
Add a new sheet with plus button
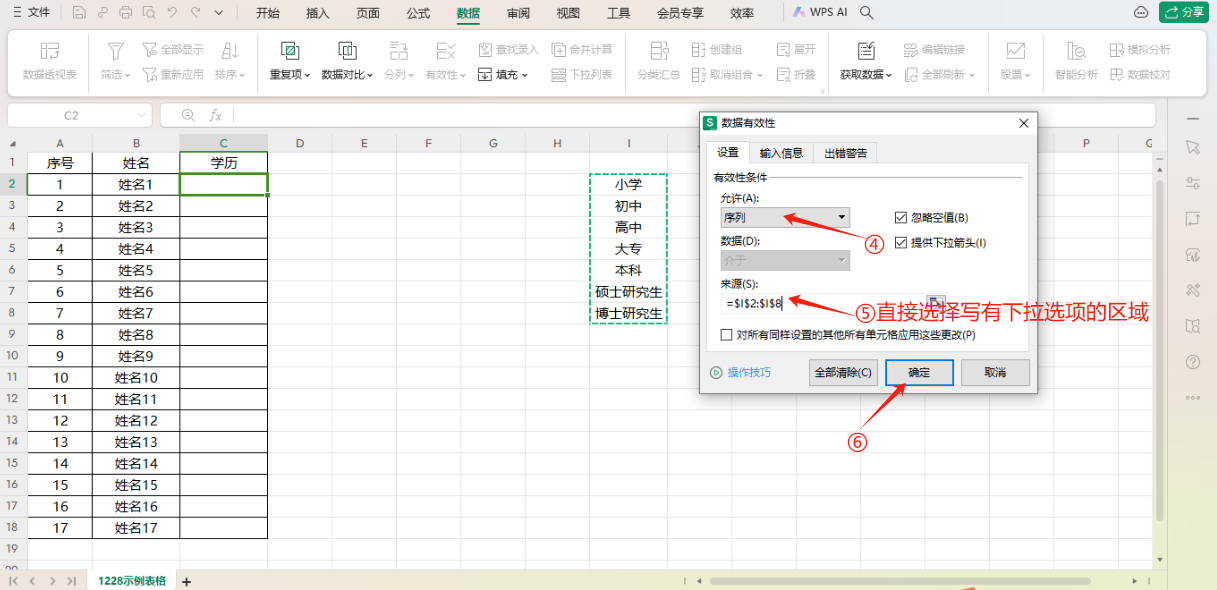(186, 581)
